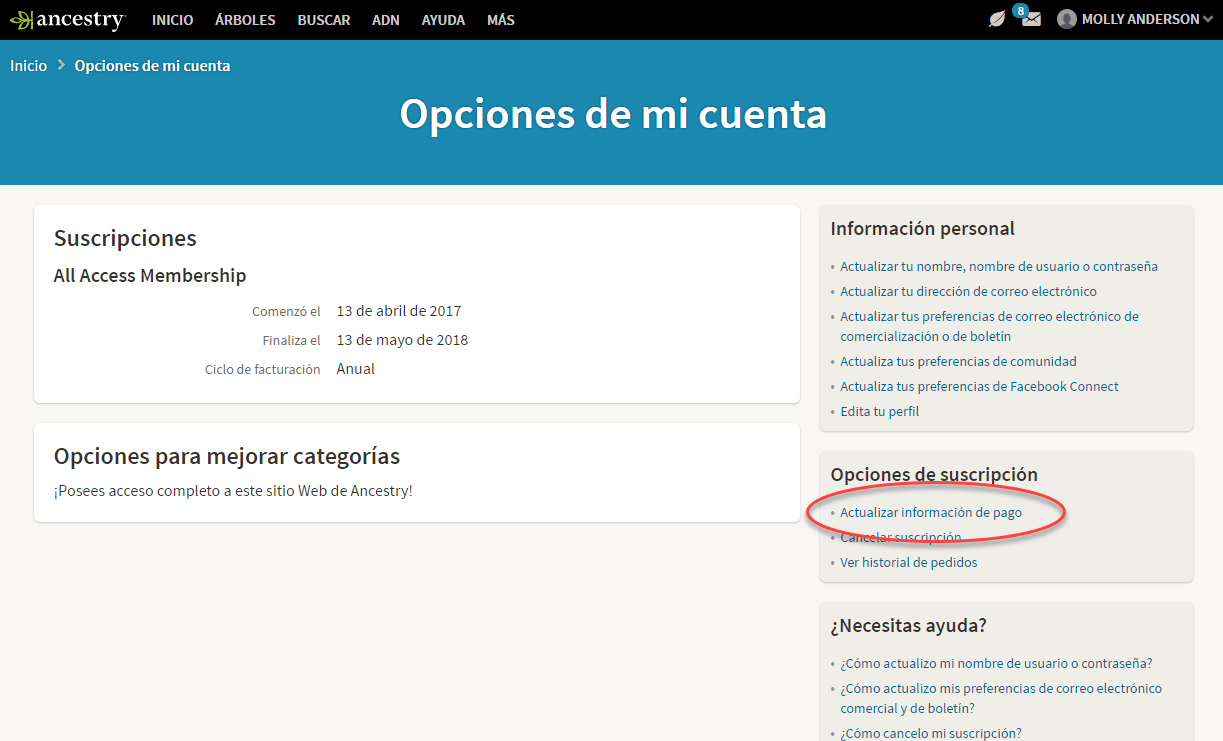Open 'Ver historial de pedidos'

[x=909, y=563]
